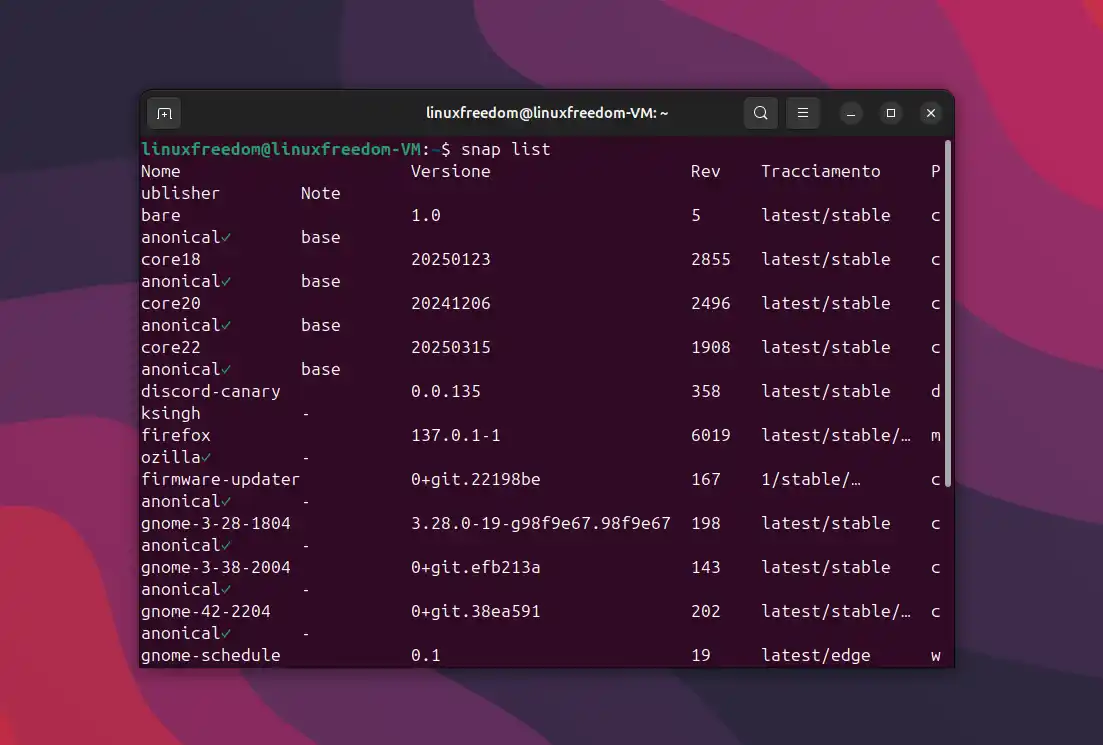The image size is (1103, 745).
Task: Click 'latest/stable/…' in firefox row
Action: point(836,435)
